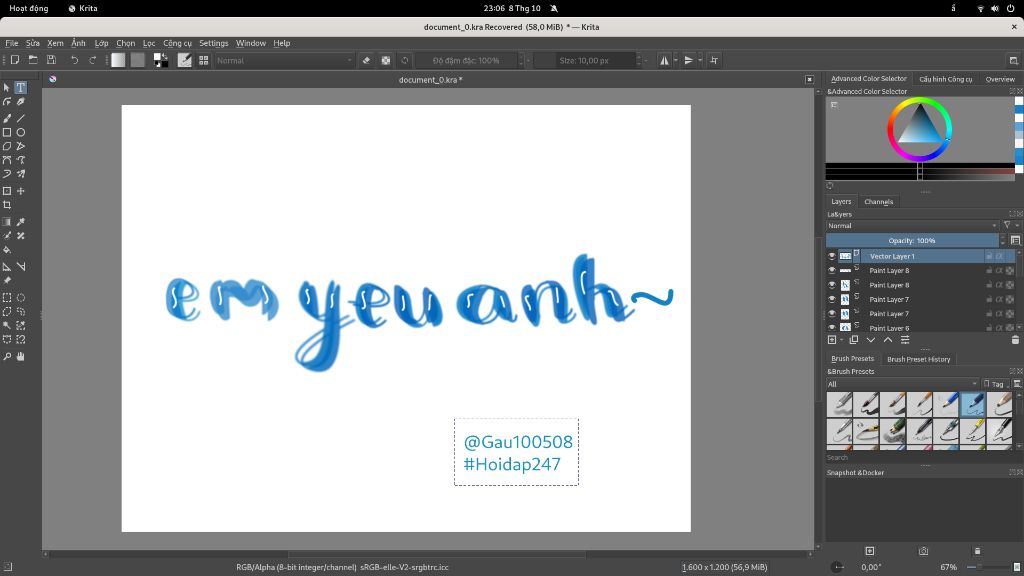
Task: Open the File menu
Action: pos(12,43)
